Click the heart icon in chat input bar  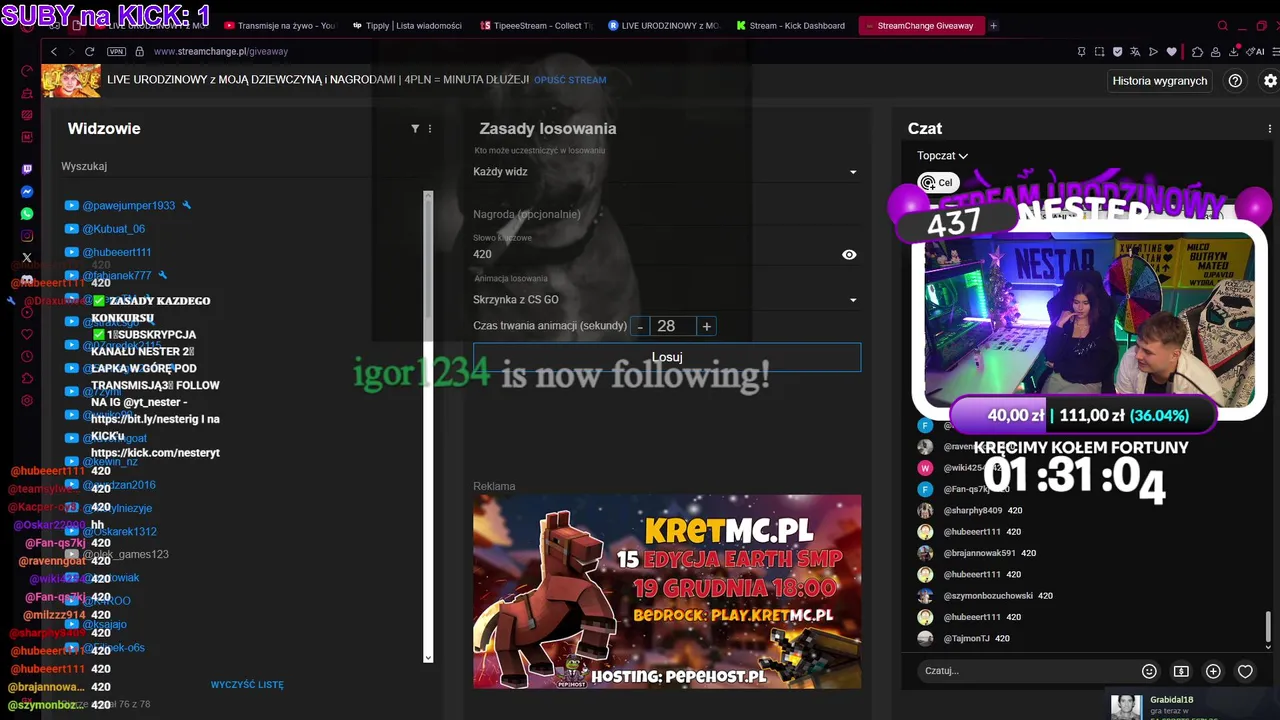pyautogui.click(x=1245, y=671)
